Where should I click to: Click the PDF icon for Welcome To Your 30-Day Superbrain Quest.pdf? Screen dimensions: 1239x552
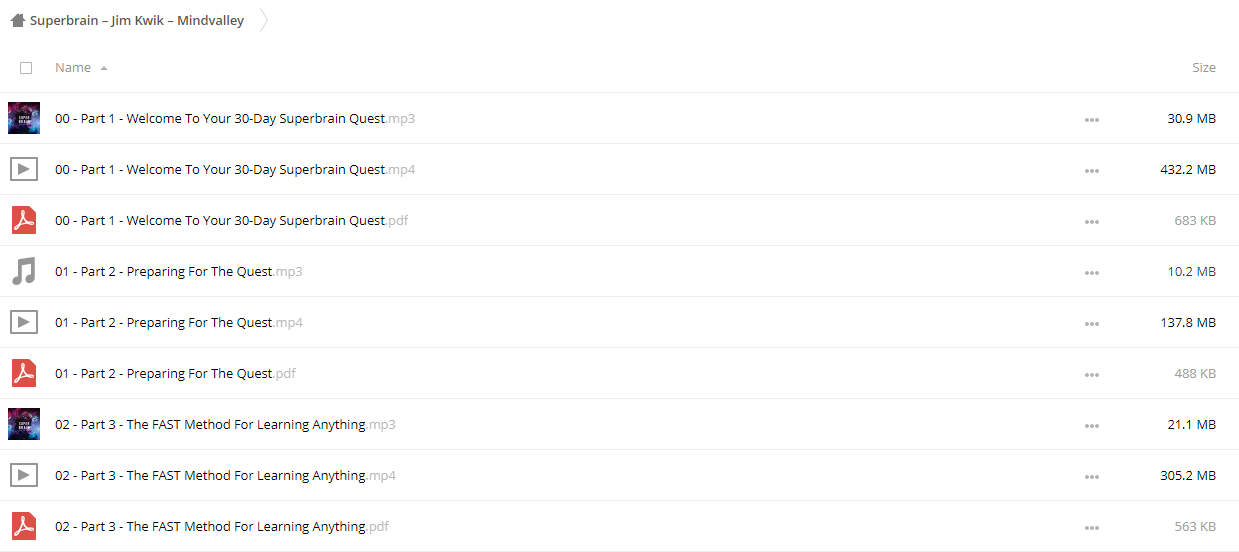[24, 220]
